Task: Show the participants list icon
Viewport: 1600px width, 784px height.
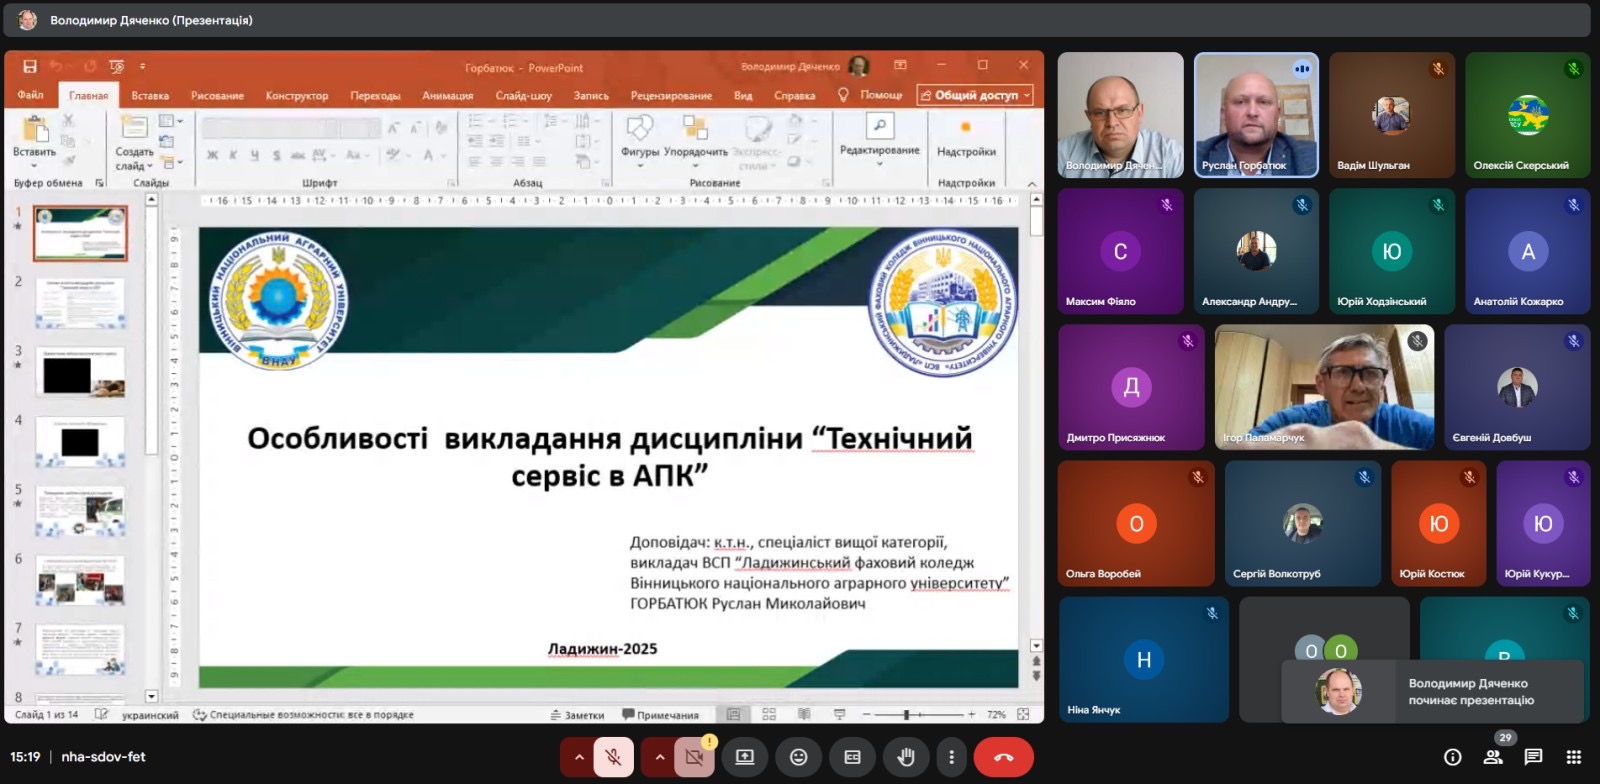Action: (1493, 757)
